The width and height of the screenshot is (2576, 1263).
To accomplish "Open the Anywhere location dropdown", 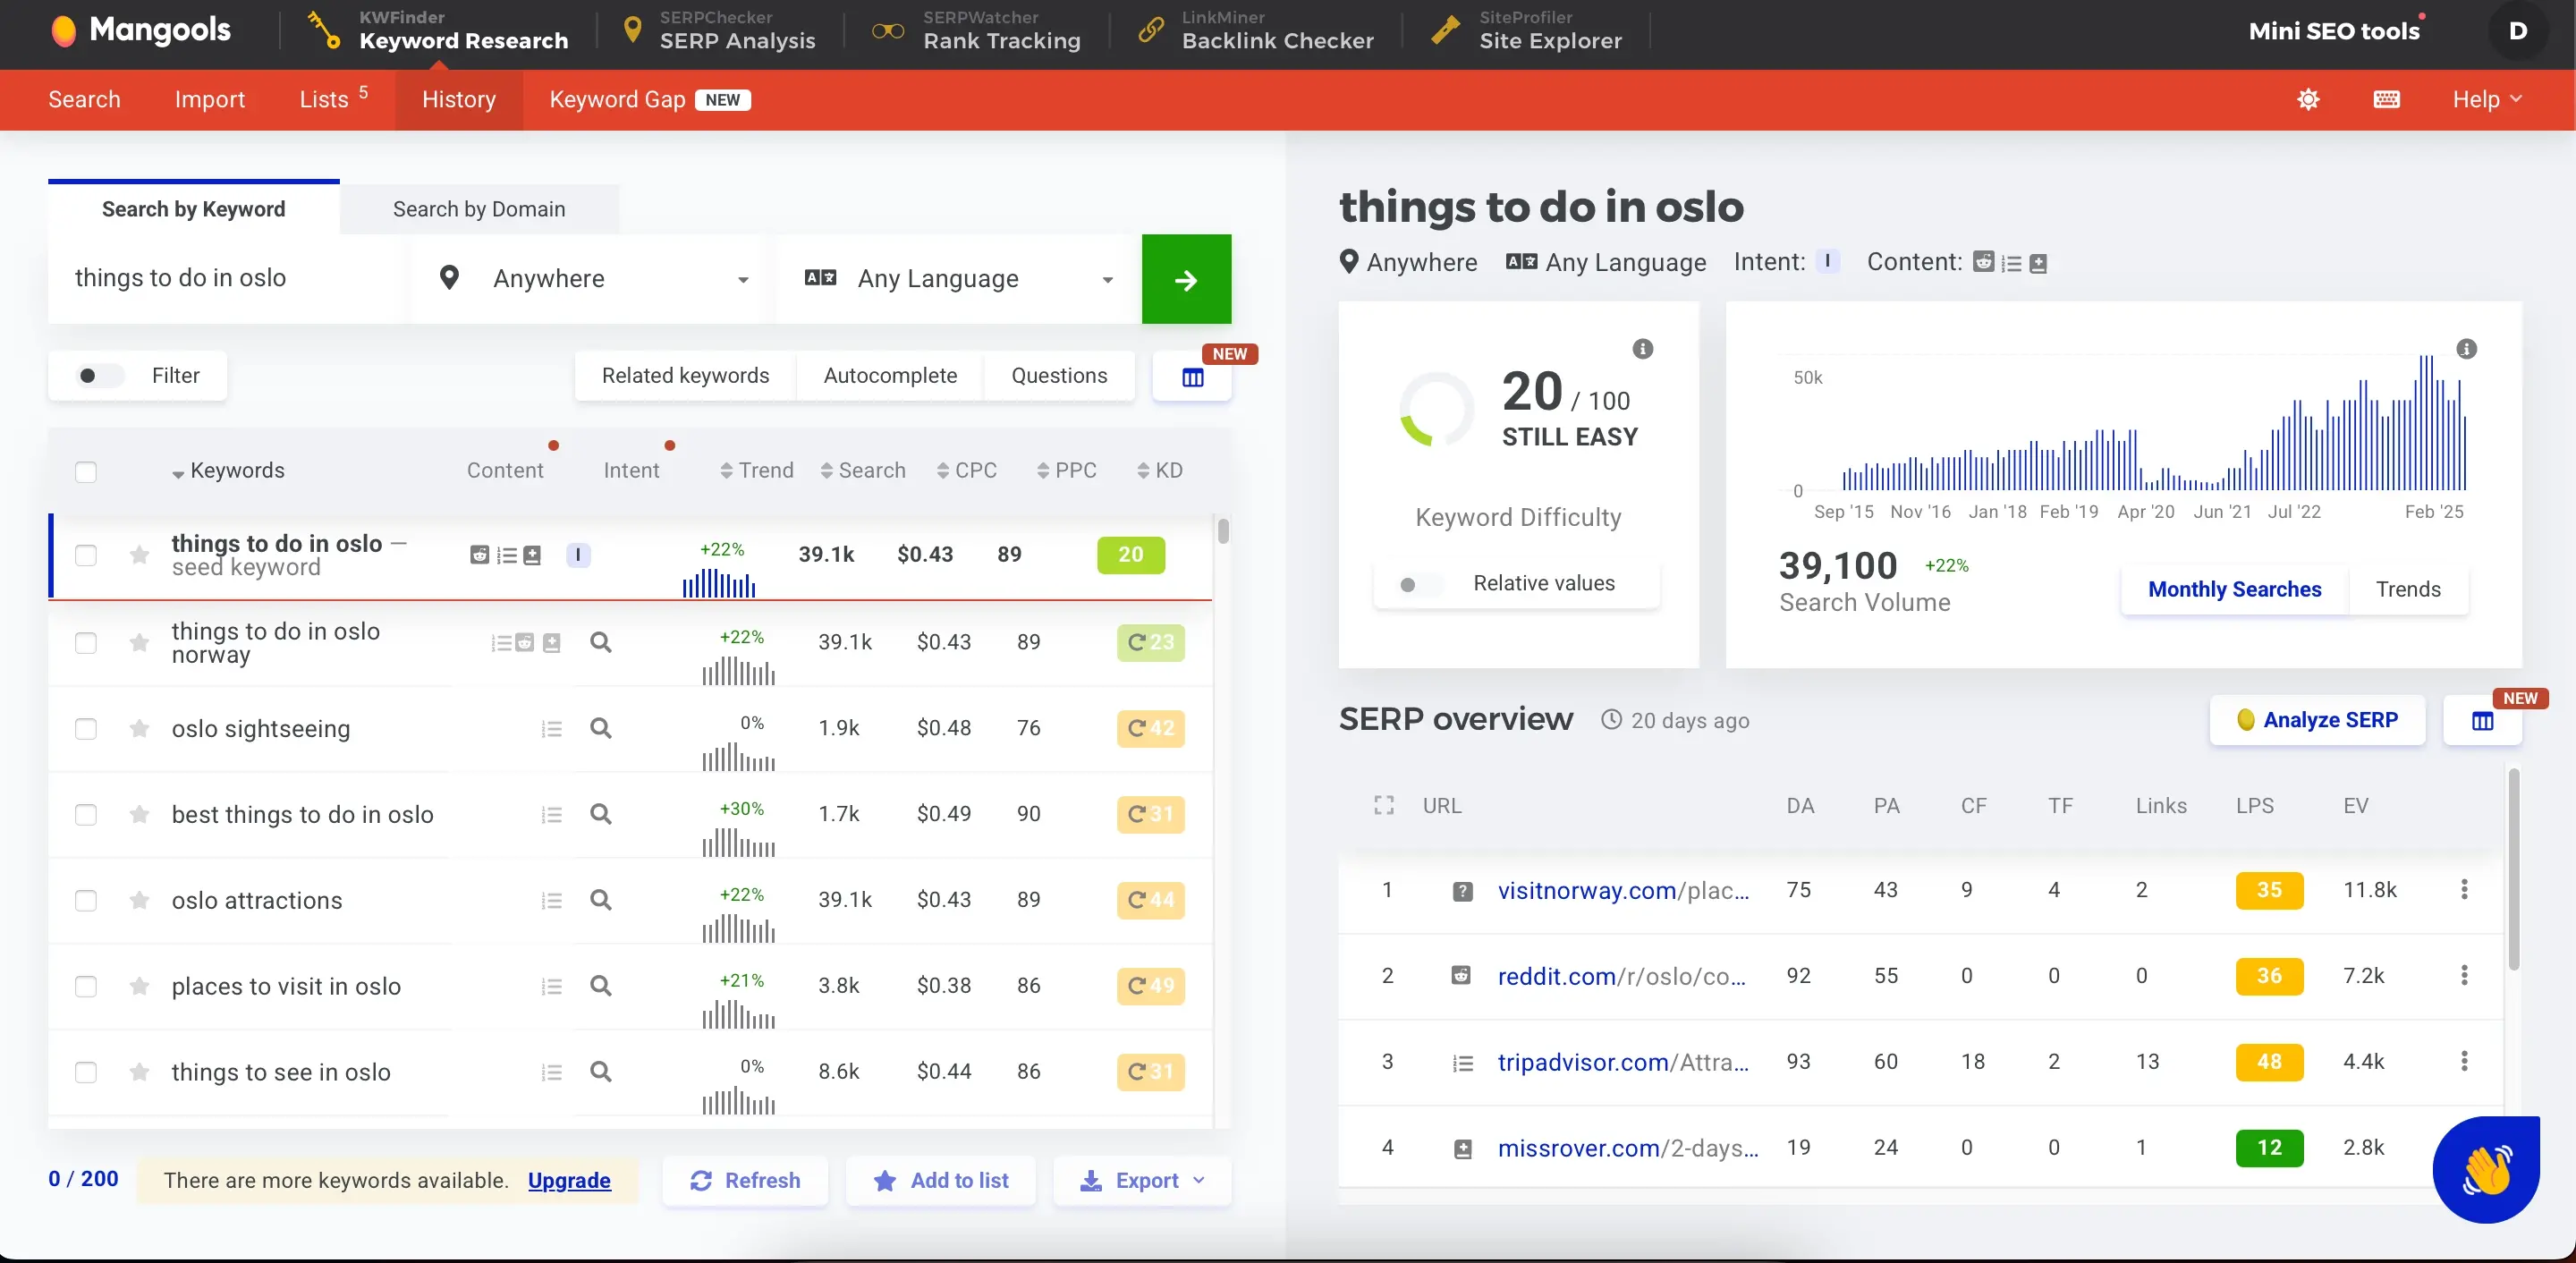I will [x=594, y=279].
